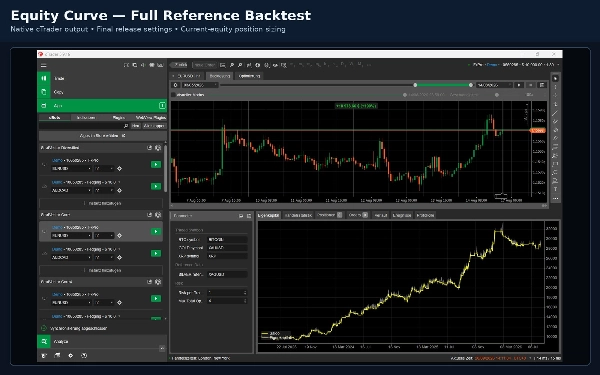Image resolution: width=600 pixels, height=375 pixels.
Task: Open the Copy section in sidebar
Action: 102,92
